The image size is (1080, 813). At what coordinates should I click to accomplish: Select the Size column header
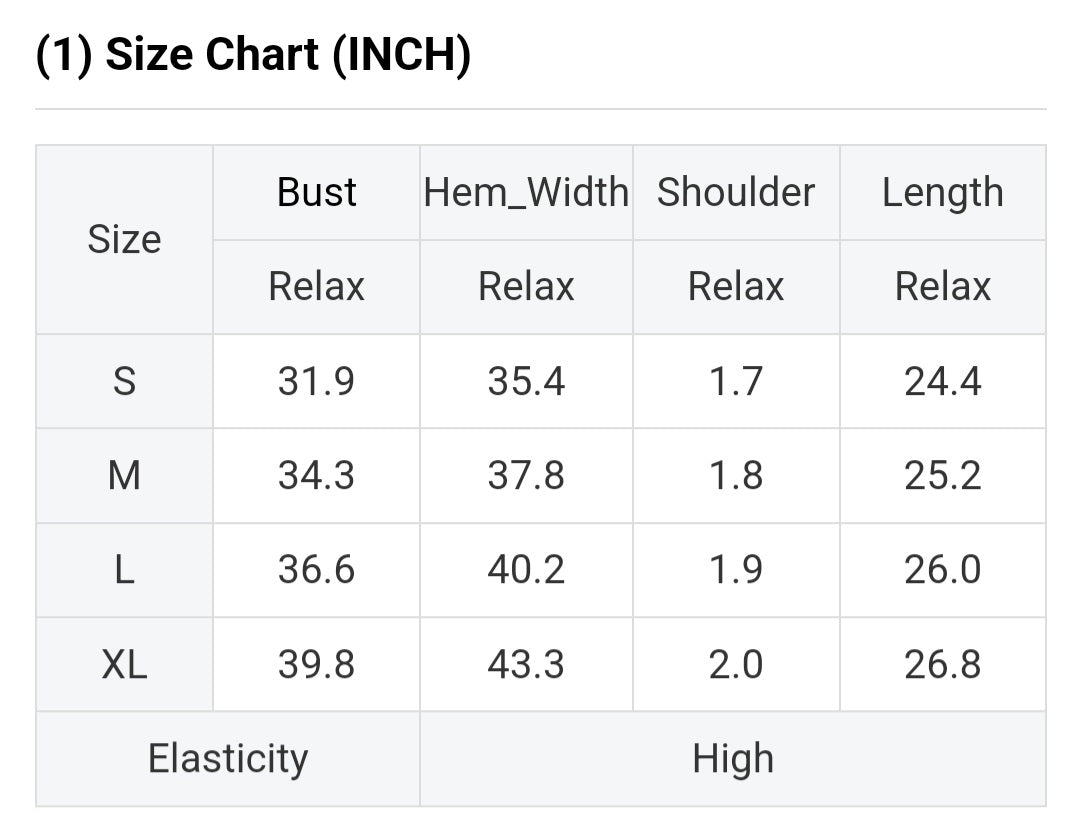pyautogui.click(x=124, y=240)
